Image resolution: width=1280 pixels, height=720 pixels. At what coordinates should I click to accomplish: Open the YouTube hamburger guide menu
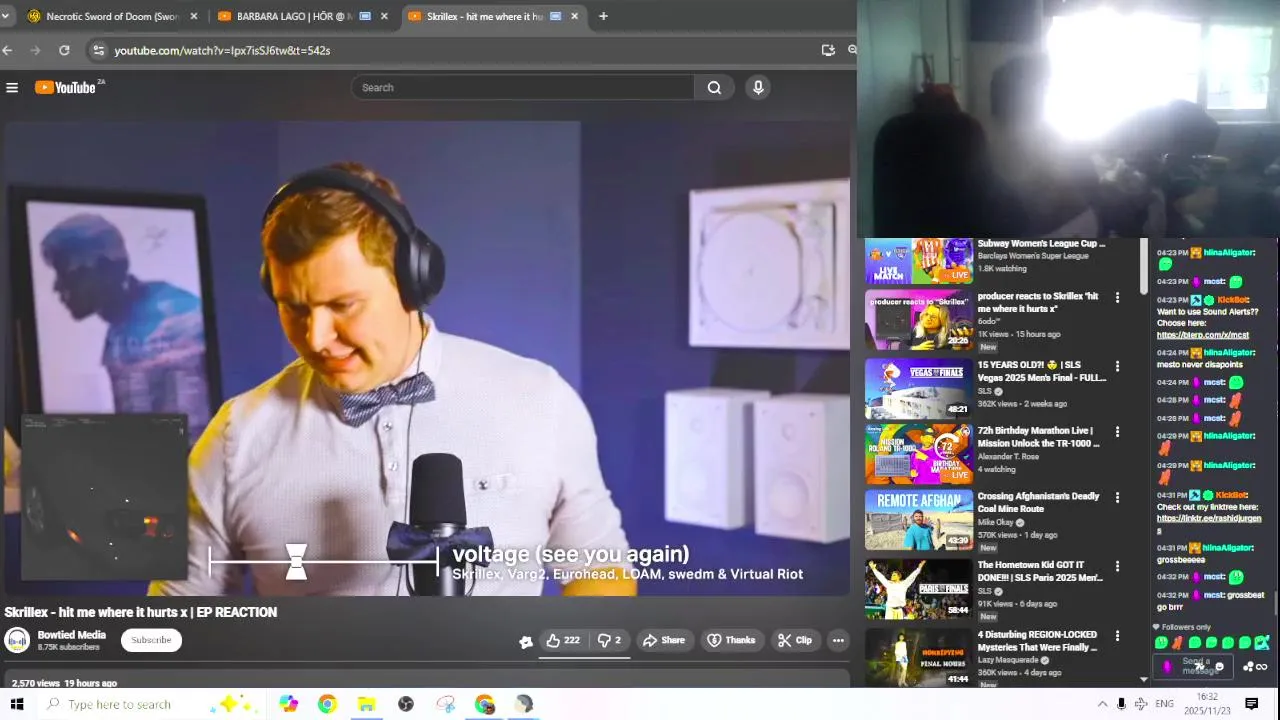(x=12, y=88)
